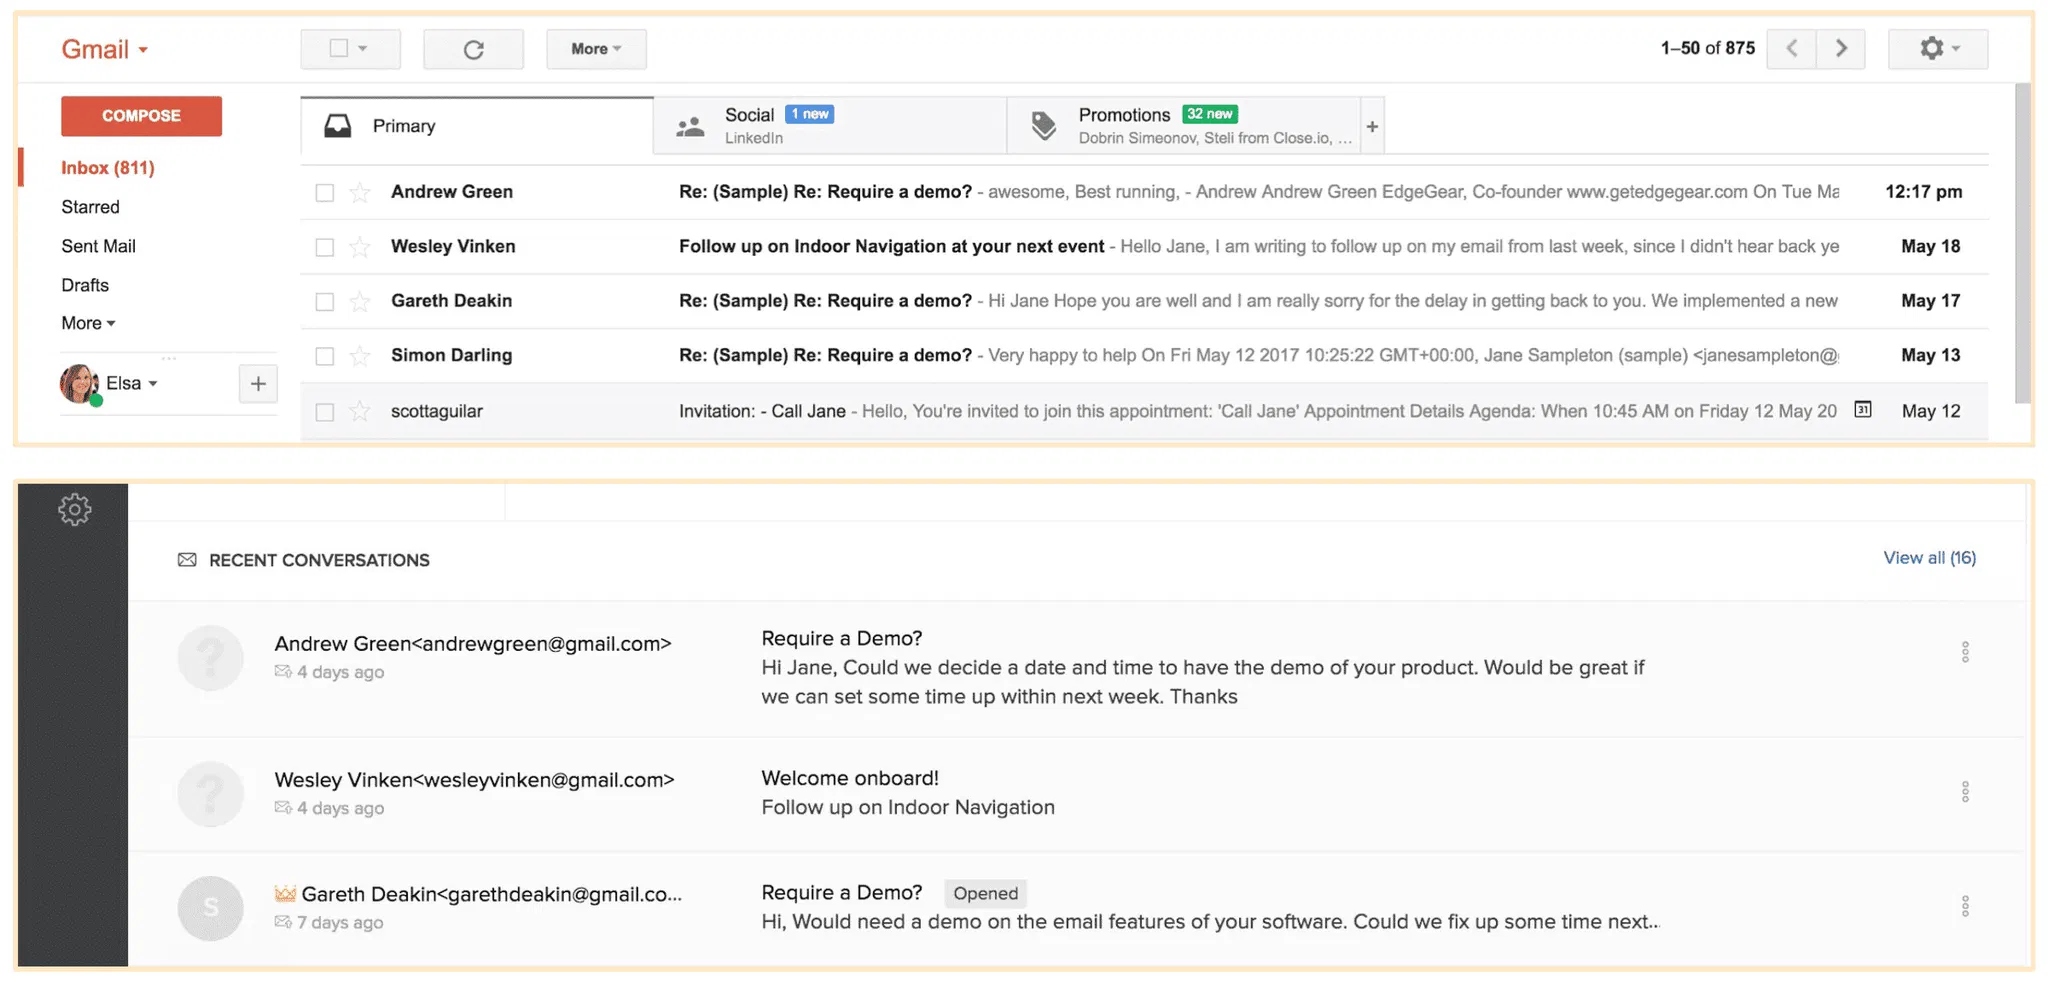The width and height of the screenshot is (2048, 981).
Task: Expand the More actions dropdown in toolbar
Action: click(x=596, y=49)
